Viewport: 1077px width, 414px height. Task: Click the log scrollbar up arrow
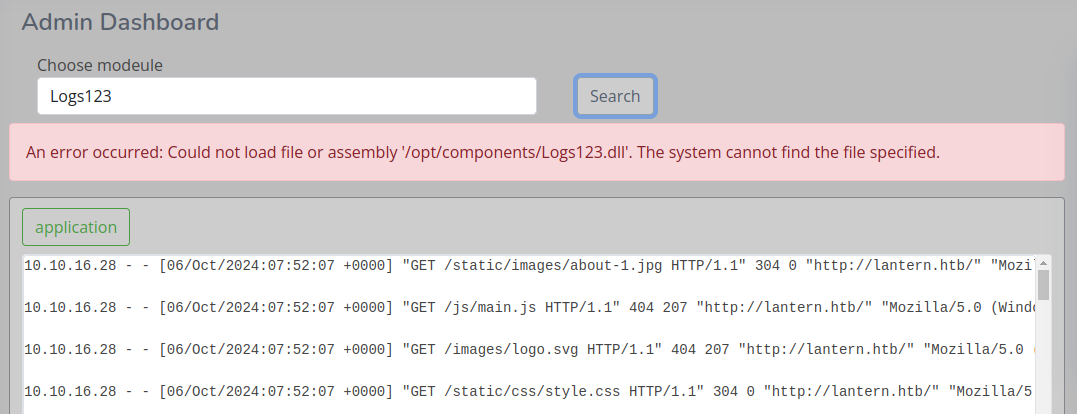point(1043,263)
